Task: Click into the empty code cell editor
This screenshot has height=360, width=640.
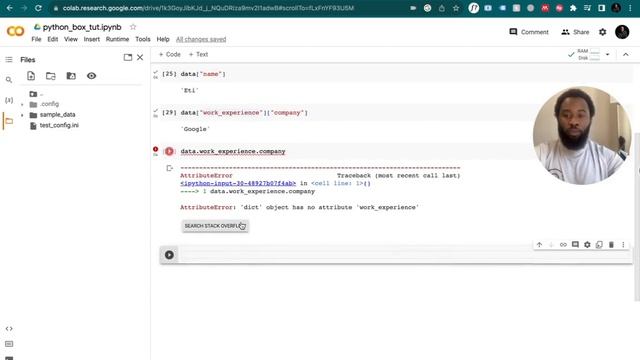Action: [x=404, y=255]
